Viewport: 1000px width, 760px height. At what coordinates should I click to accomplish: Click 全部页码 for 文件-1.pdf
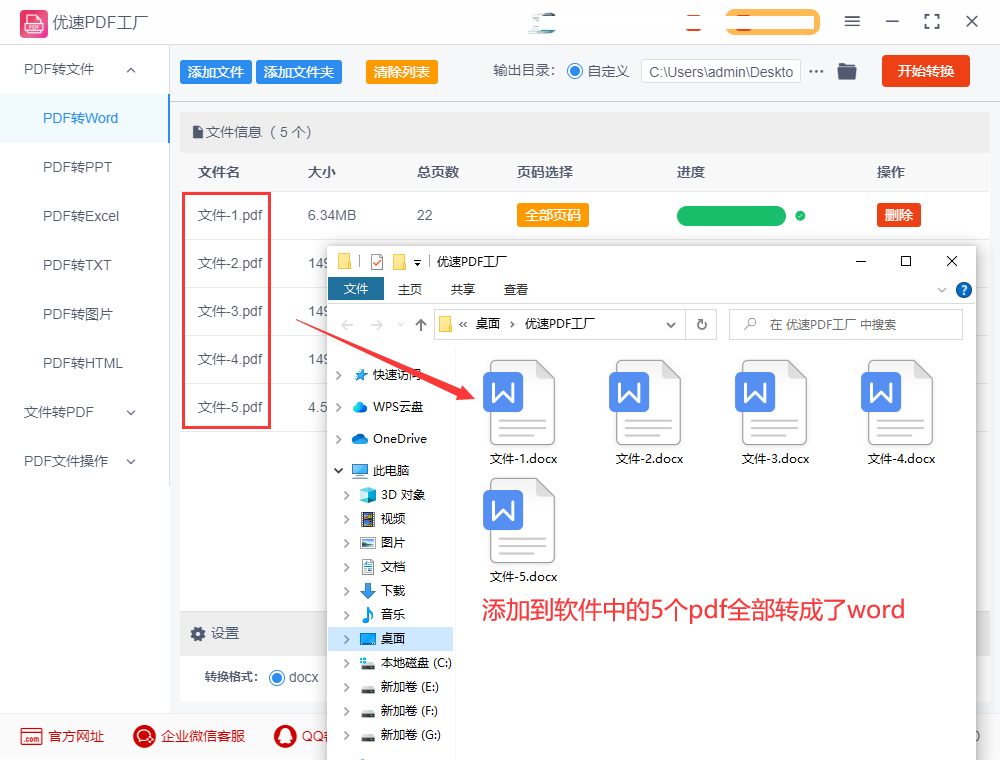pyautogui.click(x=553, y=216)
